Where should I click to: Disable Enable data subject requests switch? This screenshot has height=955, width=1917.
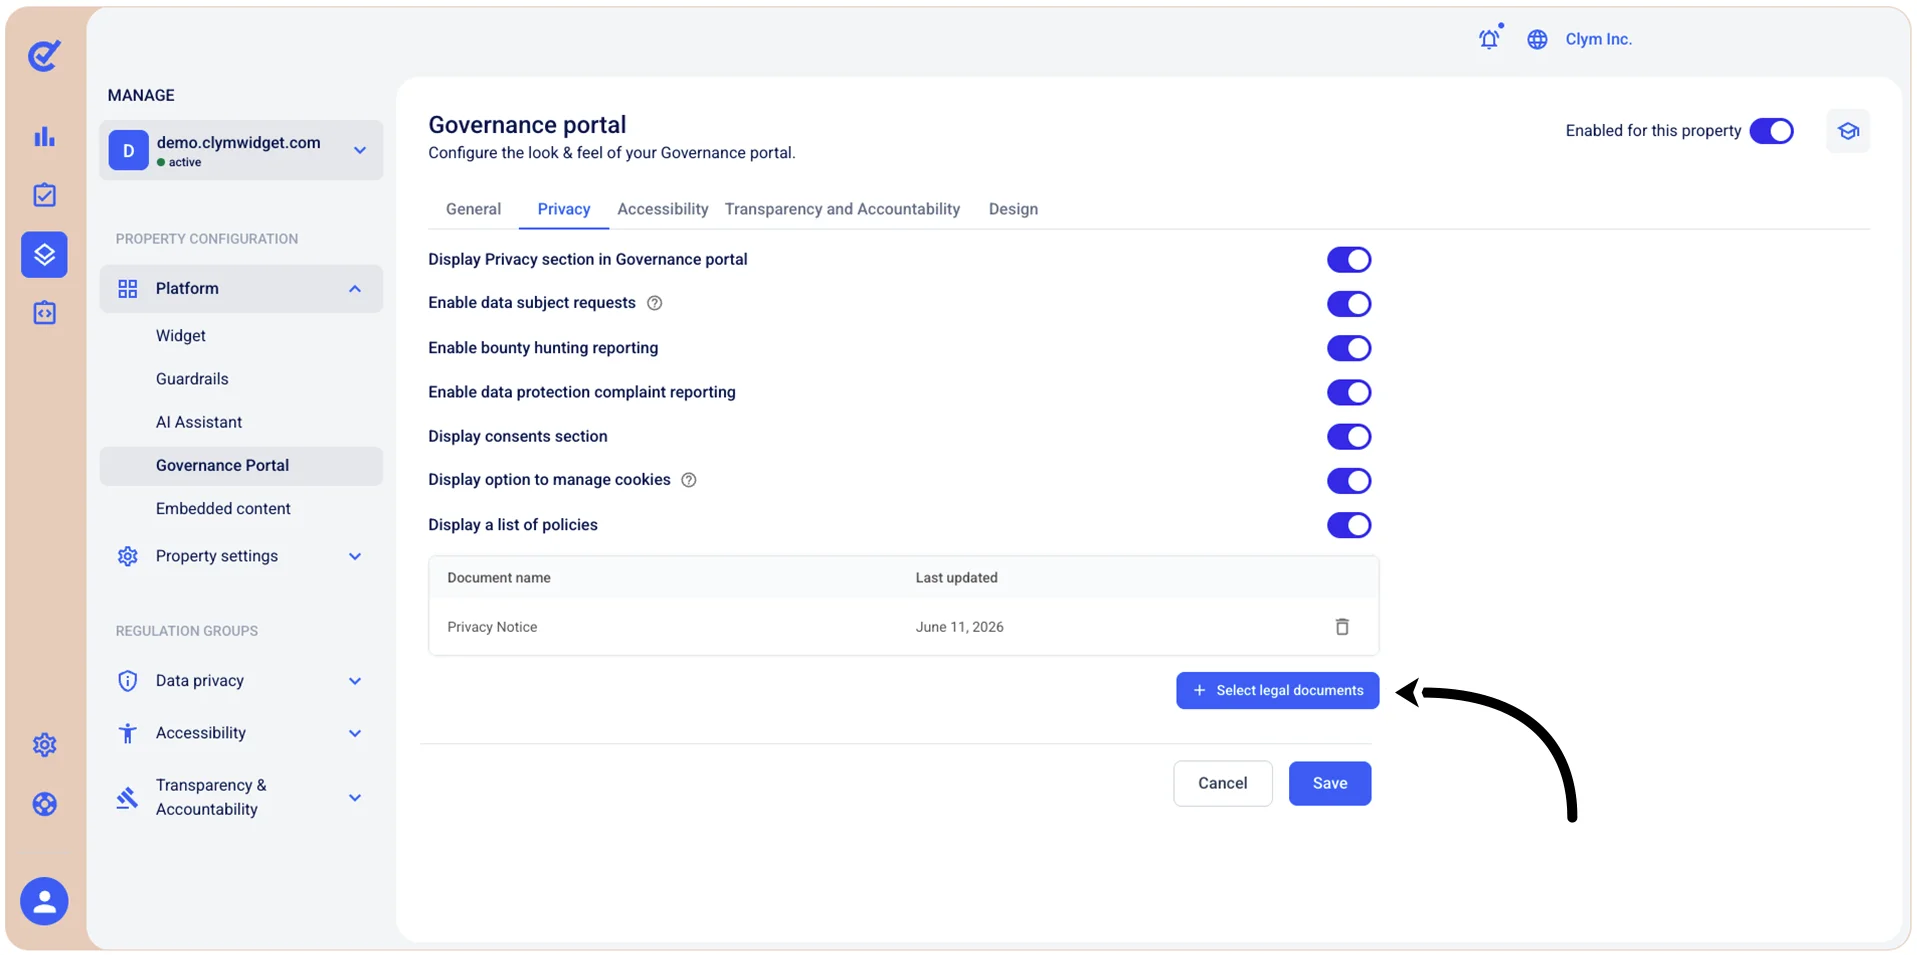pyautogui.click(x=1349, y=304)
